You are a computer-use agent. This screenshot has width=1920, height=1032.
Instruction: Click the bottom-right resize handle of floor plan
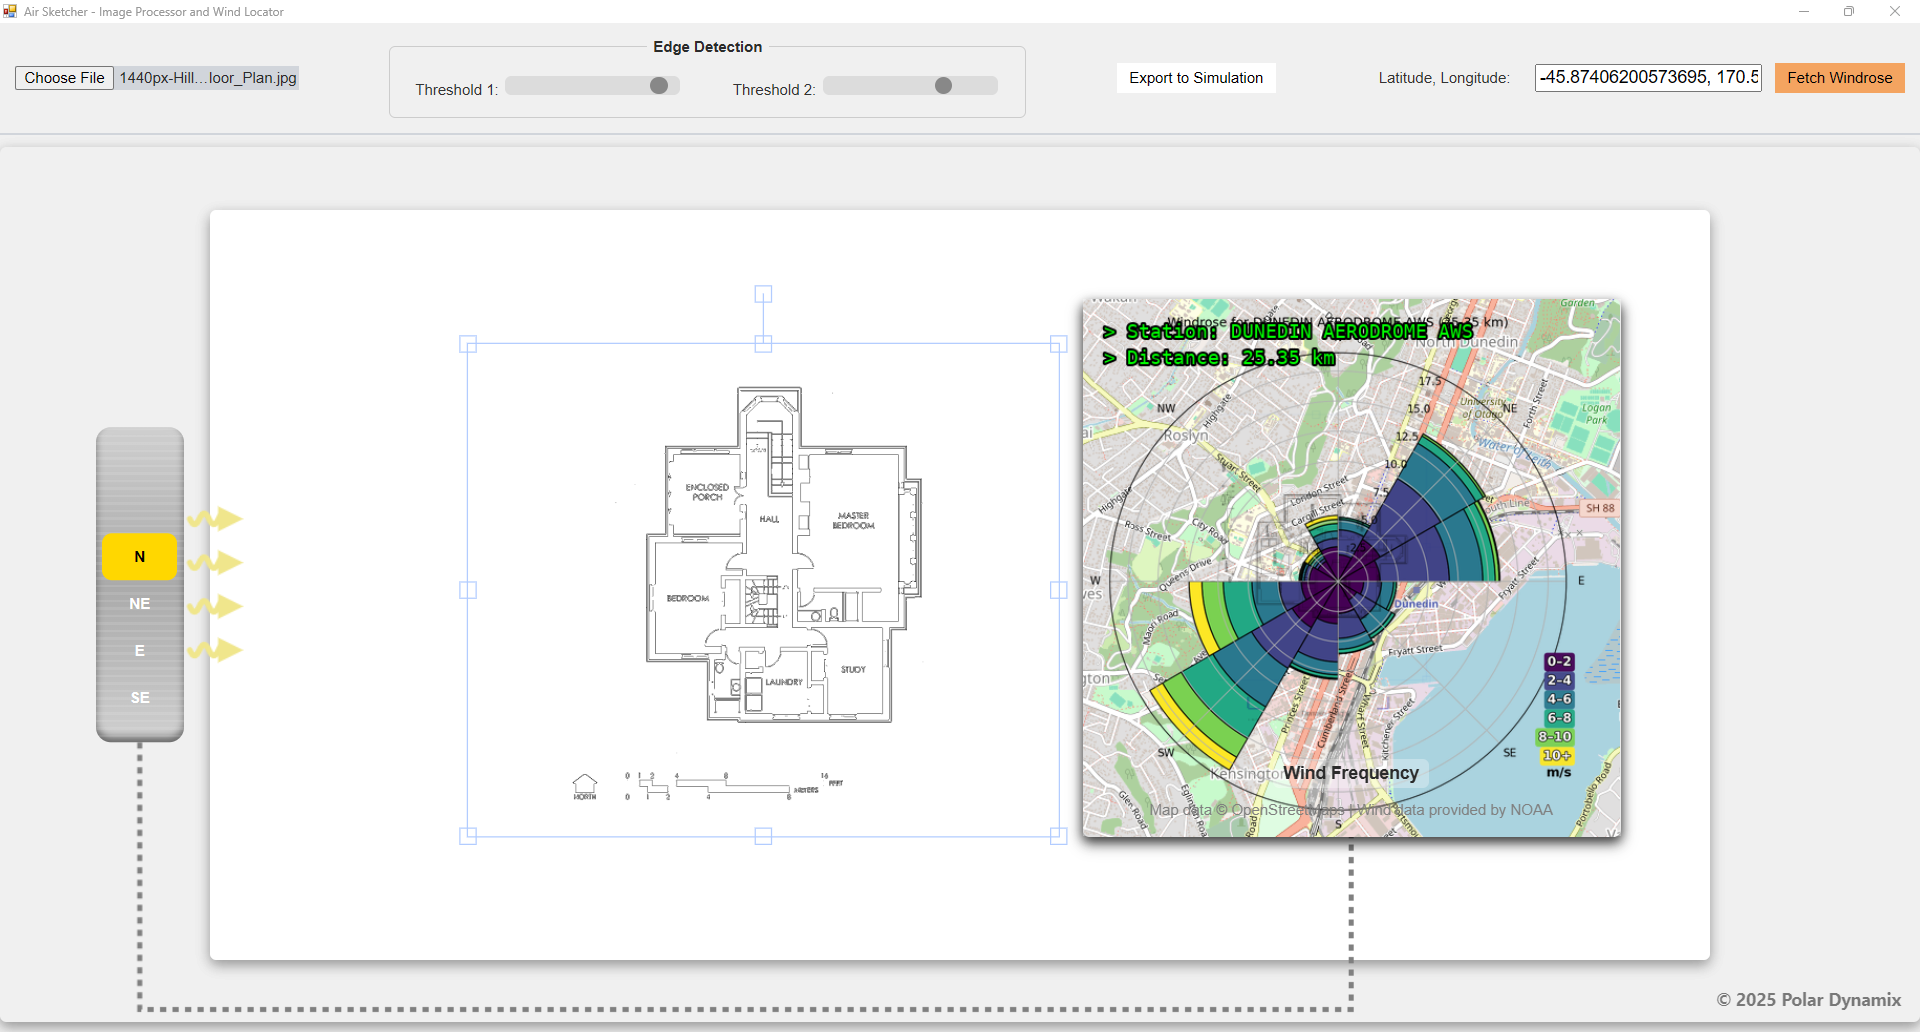point(1059,836)
